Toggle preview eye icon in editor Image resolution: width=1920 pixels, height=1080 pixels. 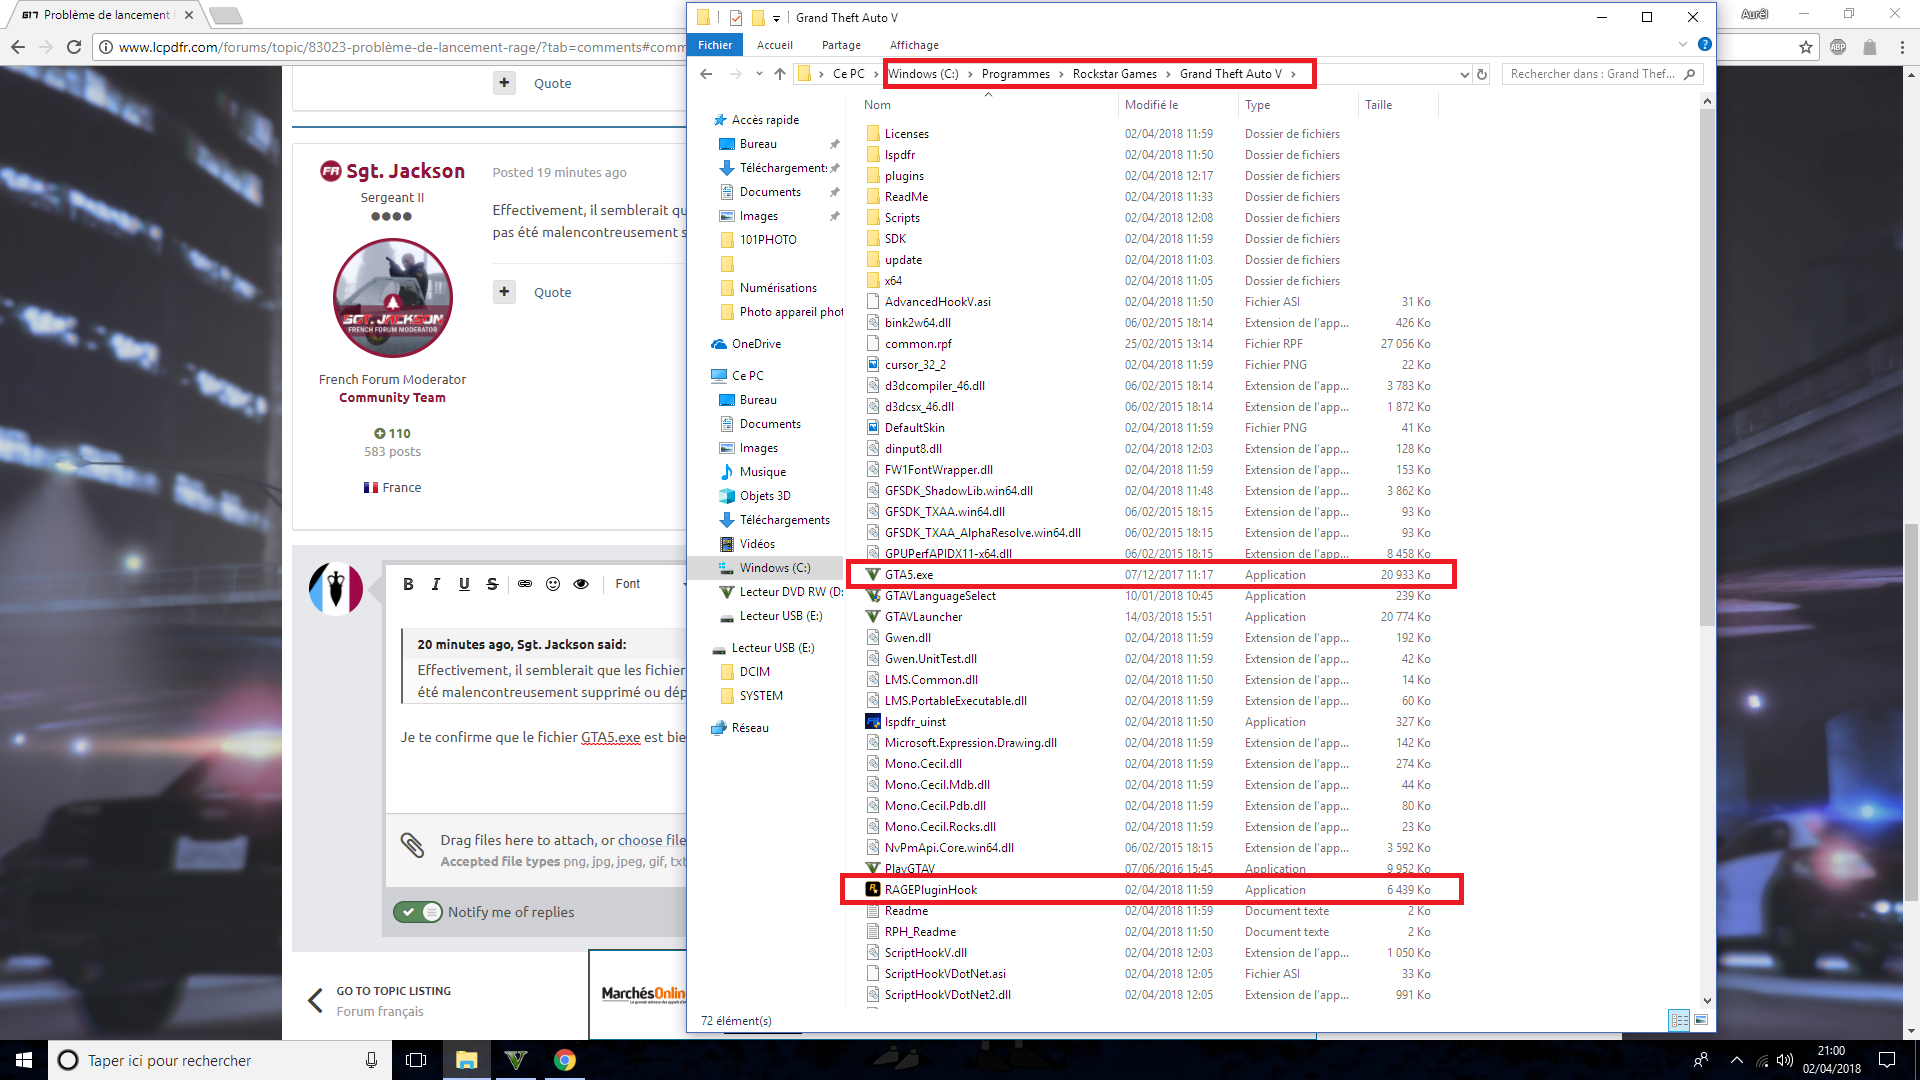(x=581, y=584)
